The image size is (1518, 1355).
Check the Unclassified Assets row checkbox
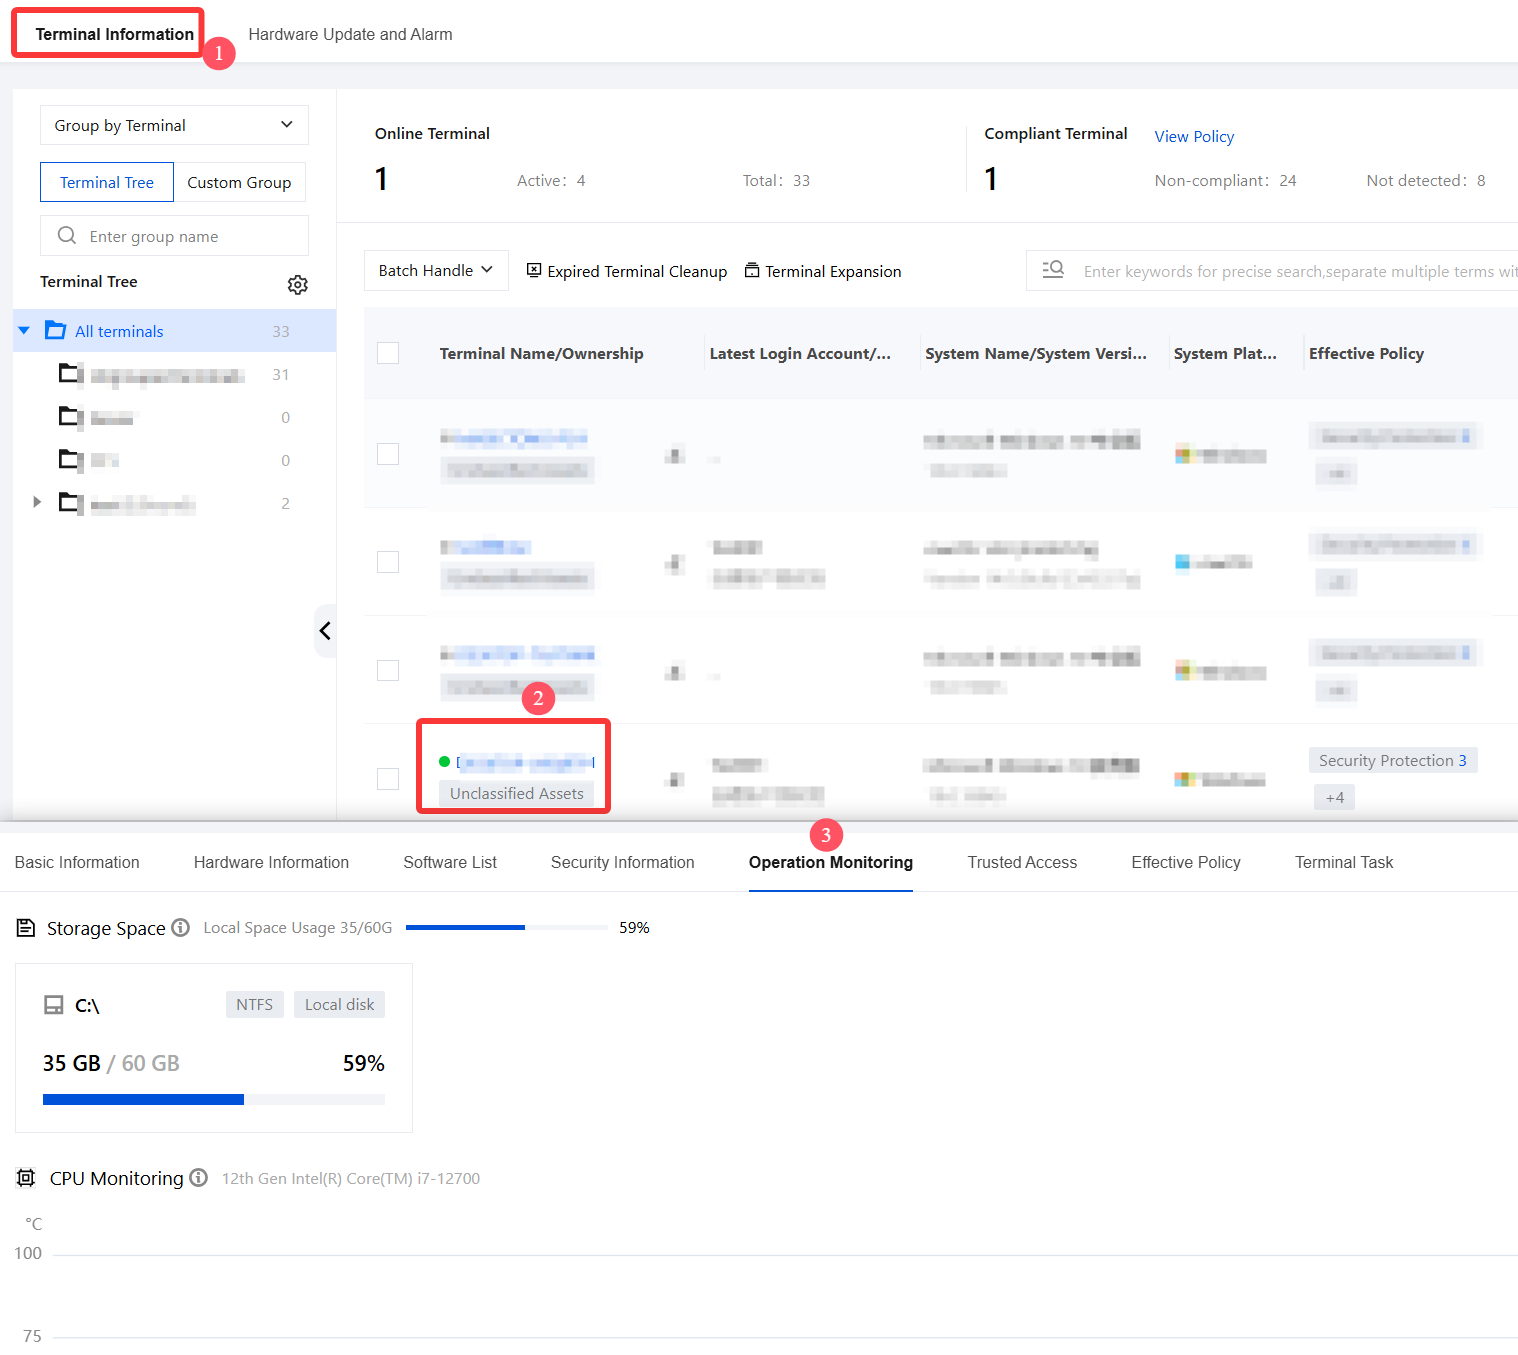(x=388, y=778)
